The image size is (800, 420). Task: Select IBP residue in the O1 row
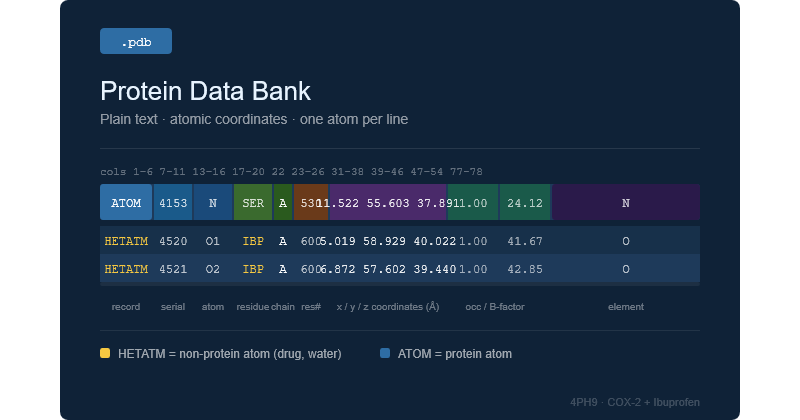pyautogui.click(x=253, y=241)
